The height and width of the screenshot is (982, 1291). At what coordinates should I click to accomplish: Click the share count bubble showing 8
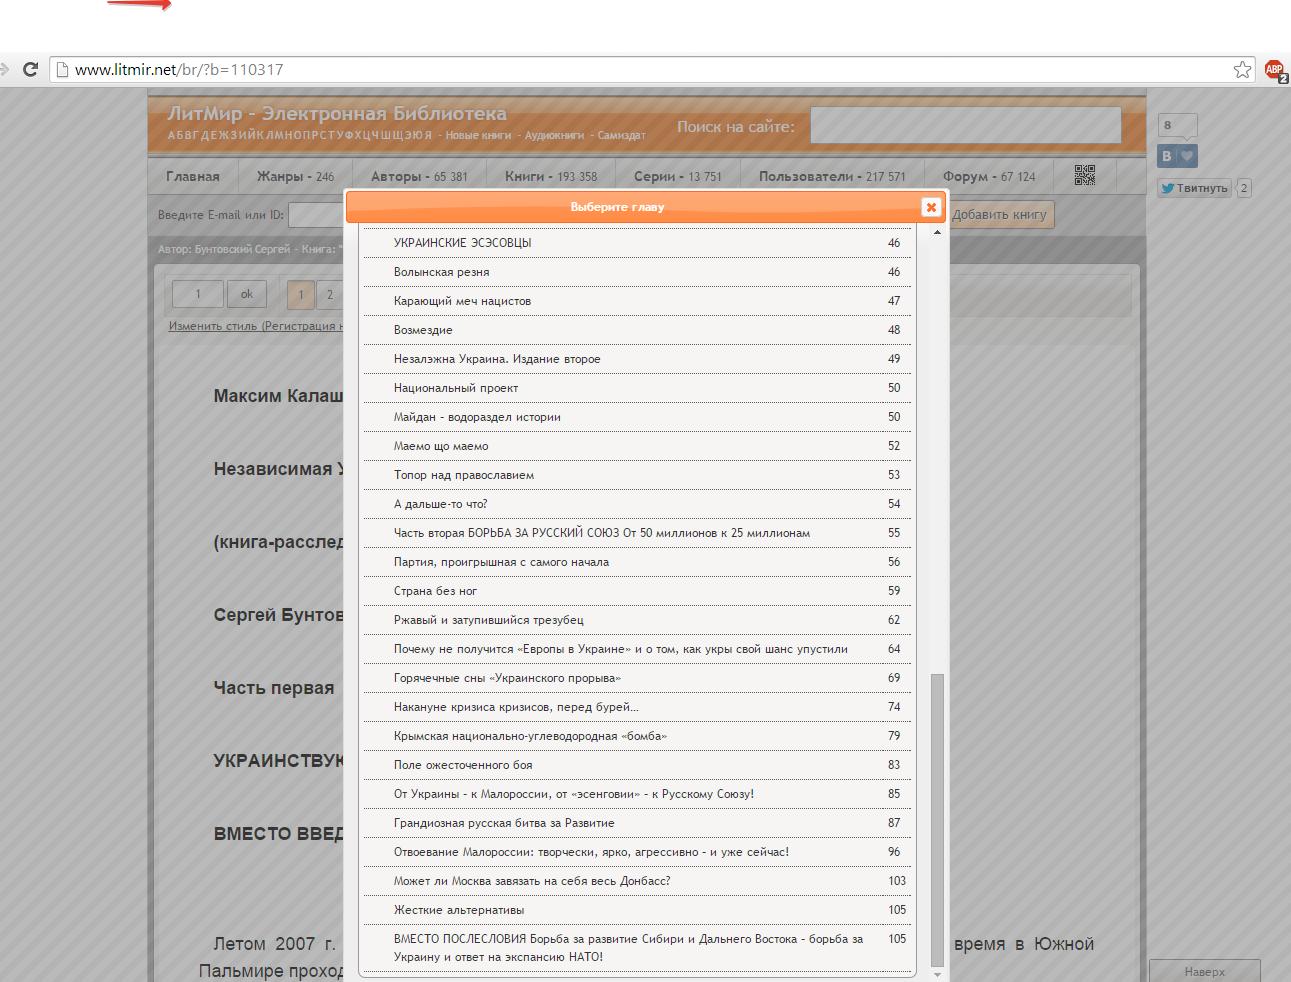pos(1177,126)
